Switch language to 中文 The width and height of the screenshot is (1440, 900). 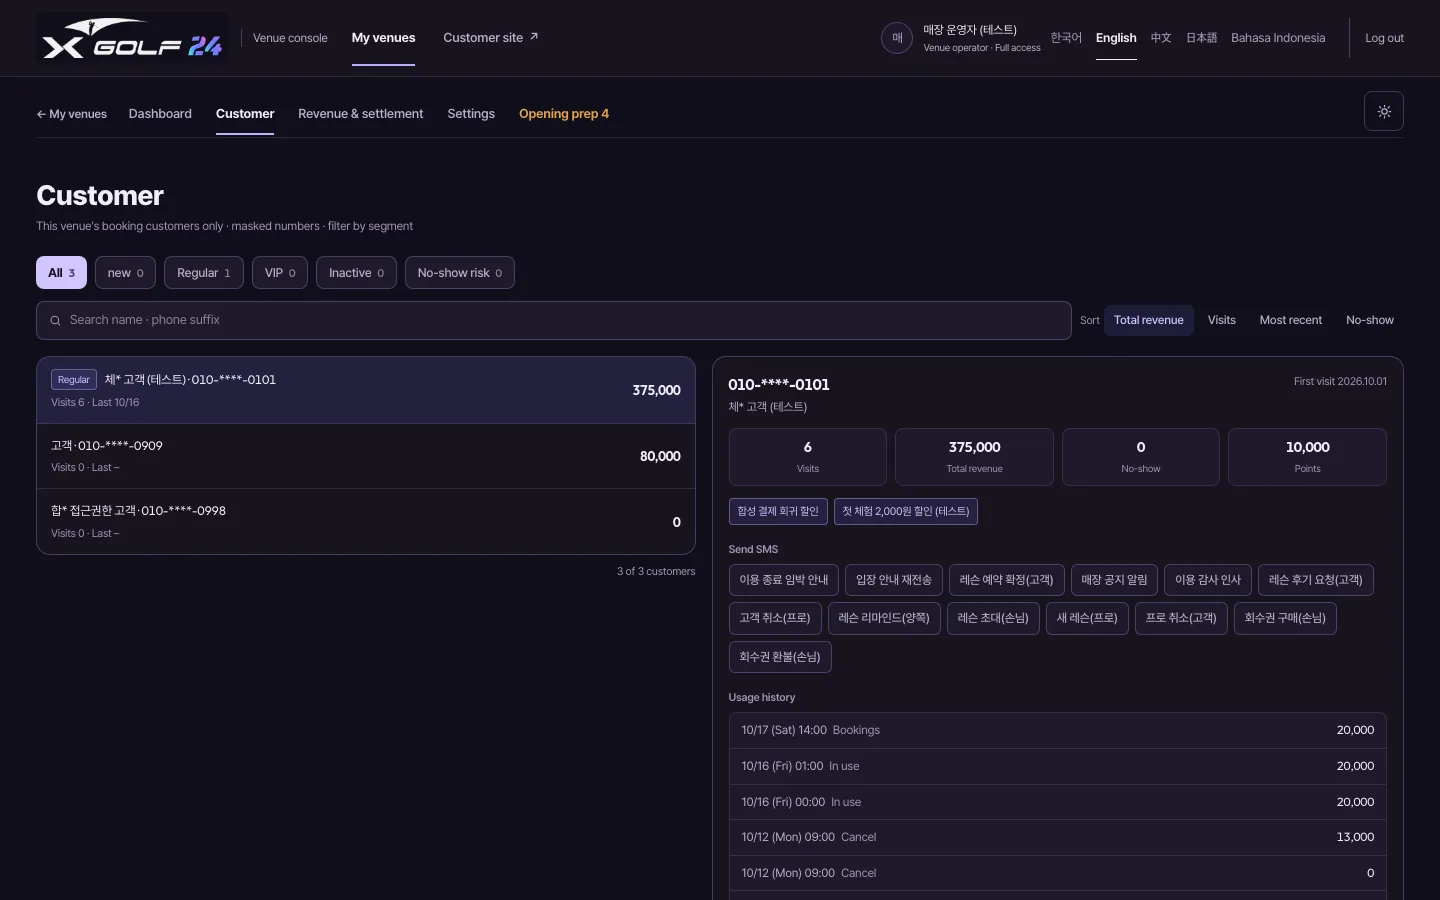click(1161, 38)
